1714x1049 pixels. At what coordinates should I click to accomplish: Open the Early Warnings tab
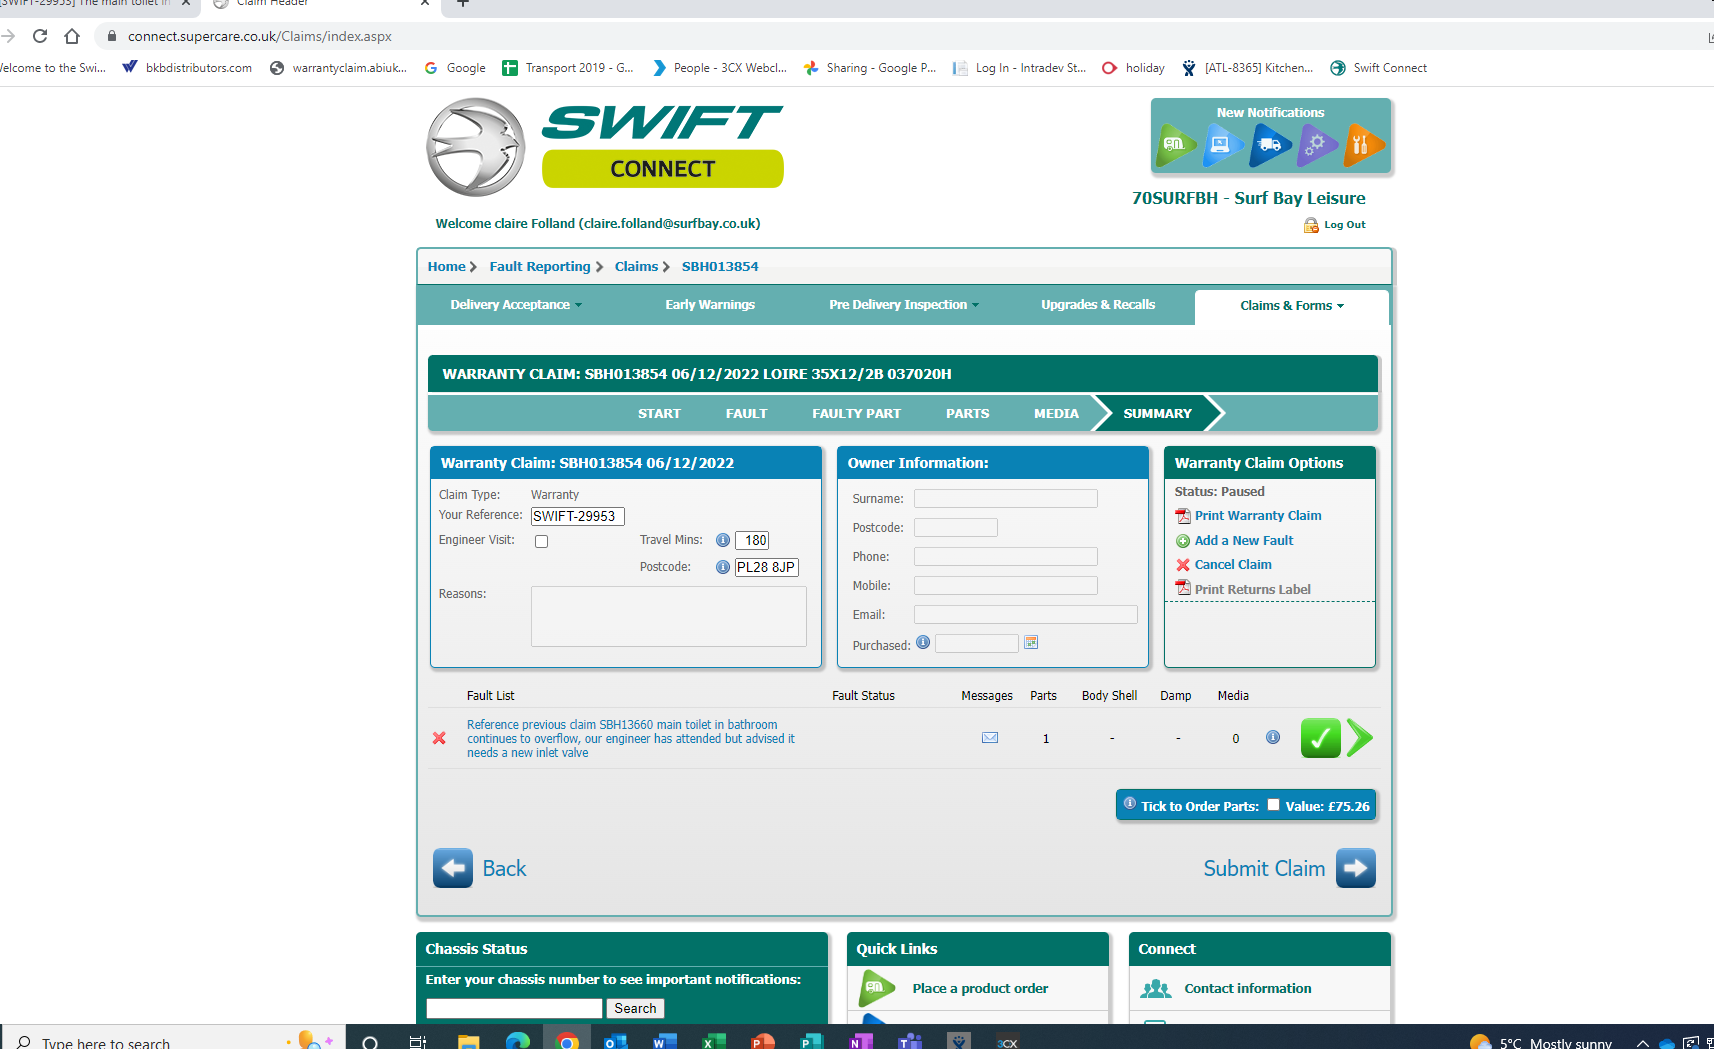[710, 305]
